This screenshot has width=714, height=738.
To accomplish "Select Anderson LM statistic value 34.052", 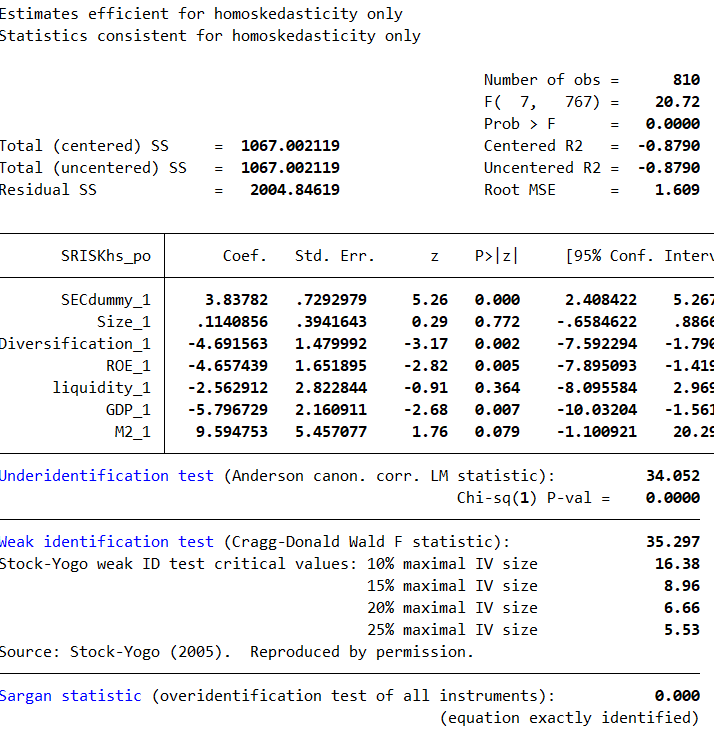I will click(673, 475).
